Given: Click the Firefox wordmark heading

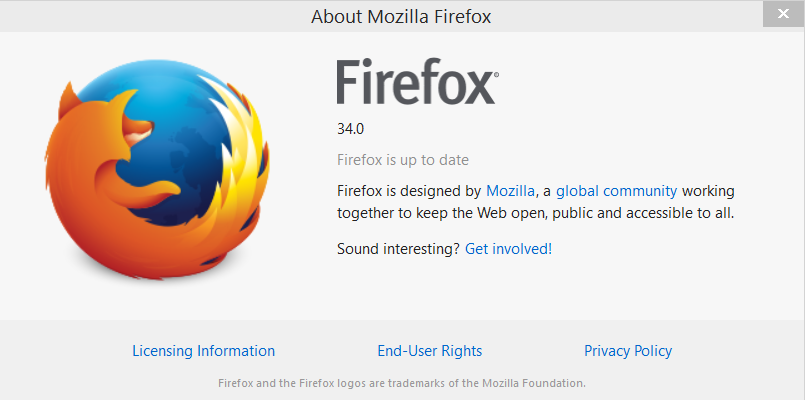Looking at the screenshot, I should pos(414,82).
